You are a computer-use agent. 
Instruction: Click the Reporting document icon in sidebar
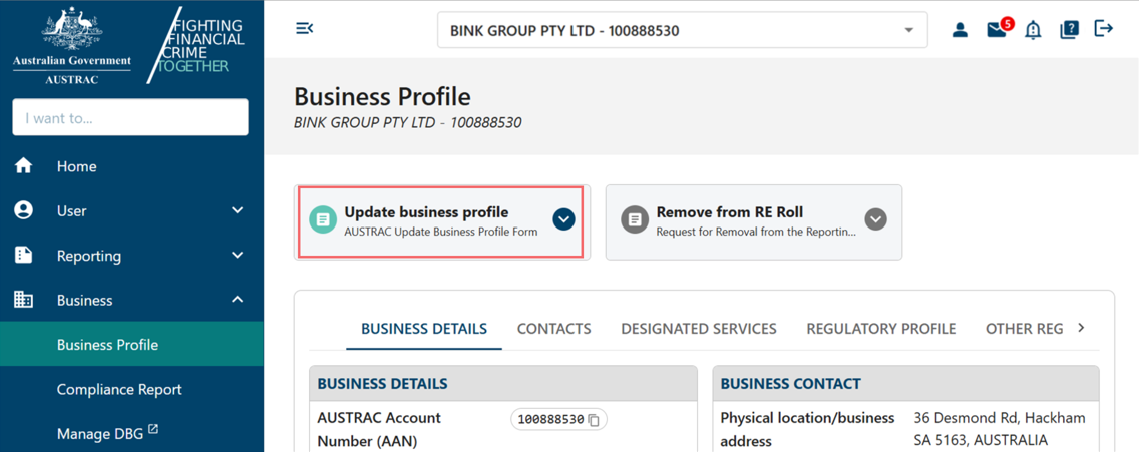coord(24,256)
